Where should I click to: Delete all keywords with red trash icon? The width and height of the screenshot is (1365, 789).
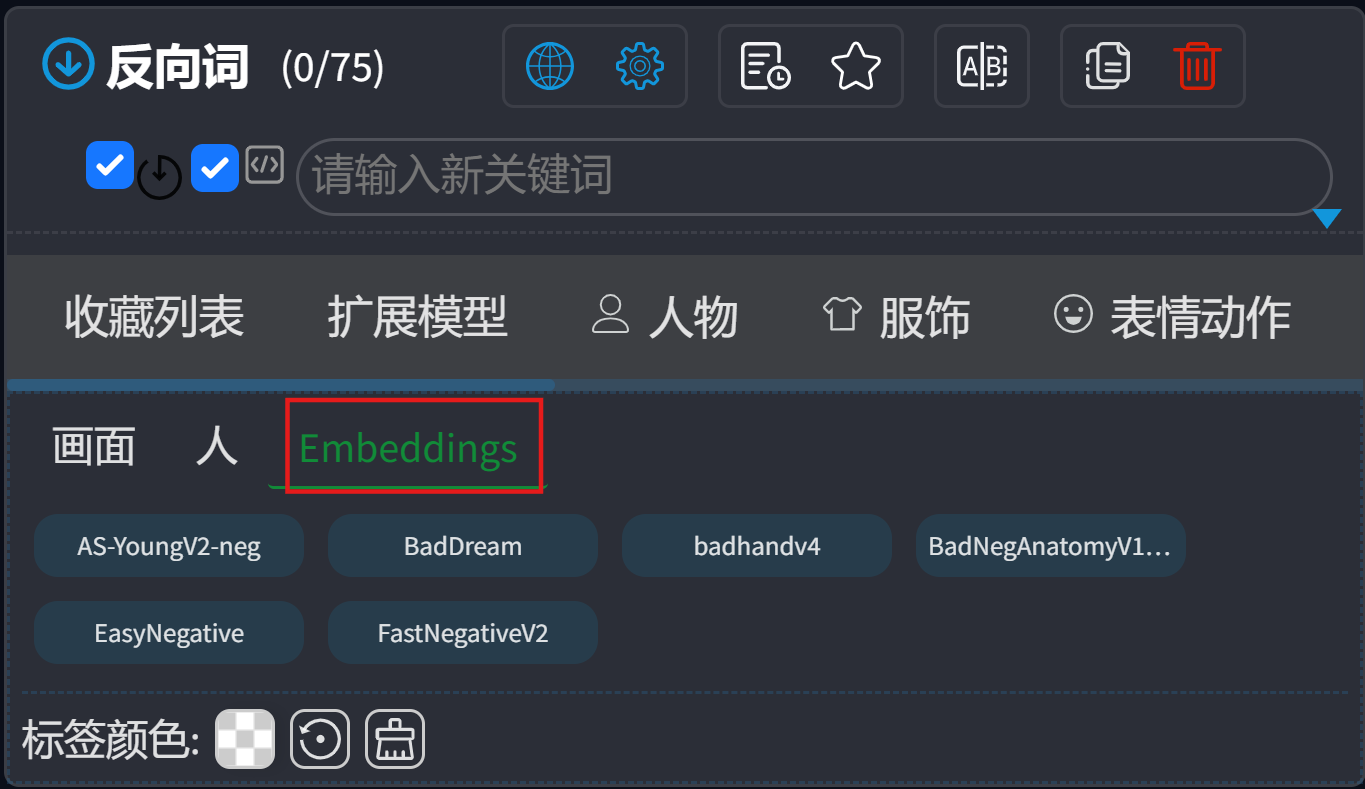coord(1197,67)
